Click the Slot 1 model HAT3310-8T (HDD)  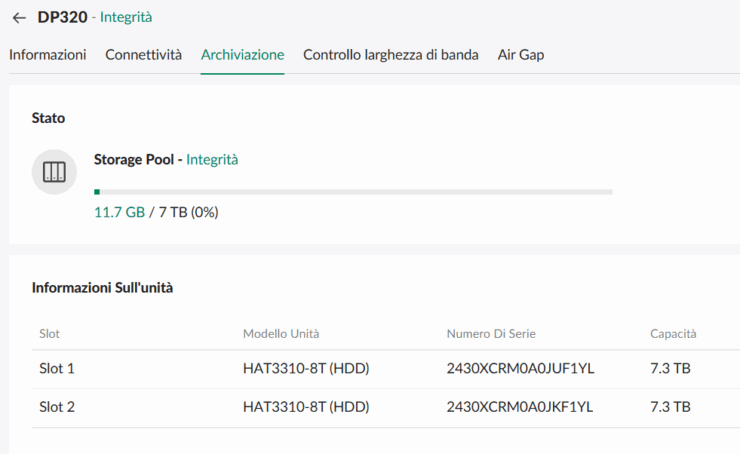click(x=306, y=369)
